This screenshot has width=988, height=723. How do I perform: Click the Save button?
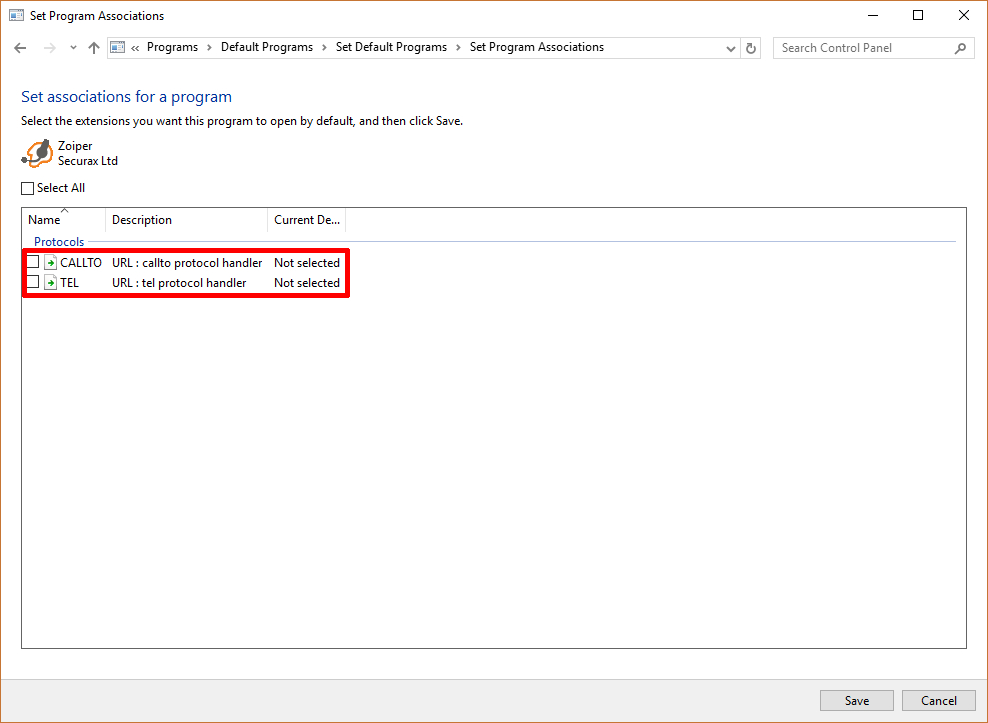click(x=856, y=700)
